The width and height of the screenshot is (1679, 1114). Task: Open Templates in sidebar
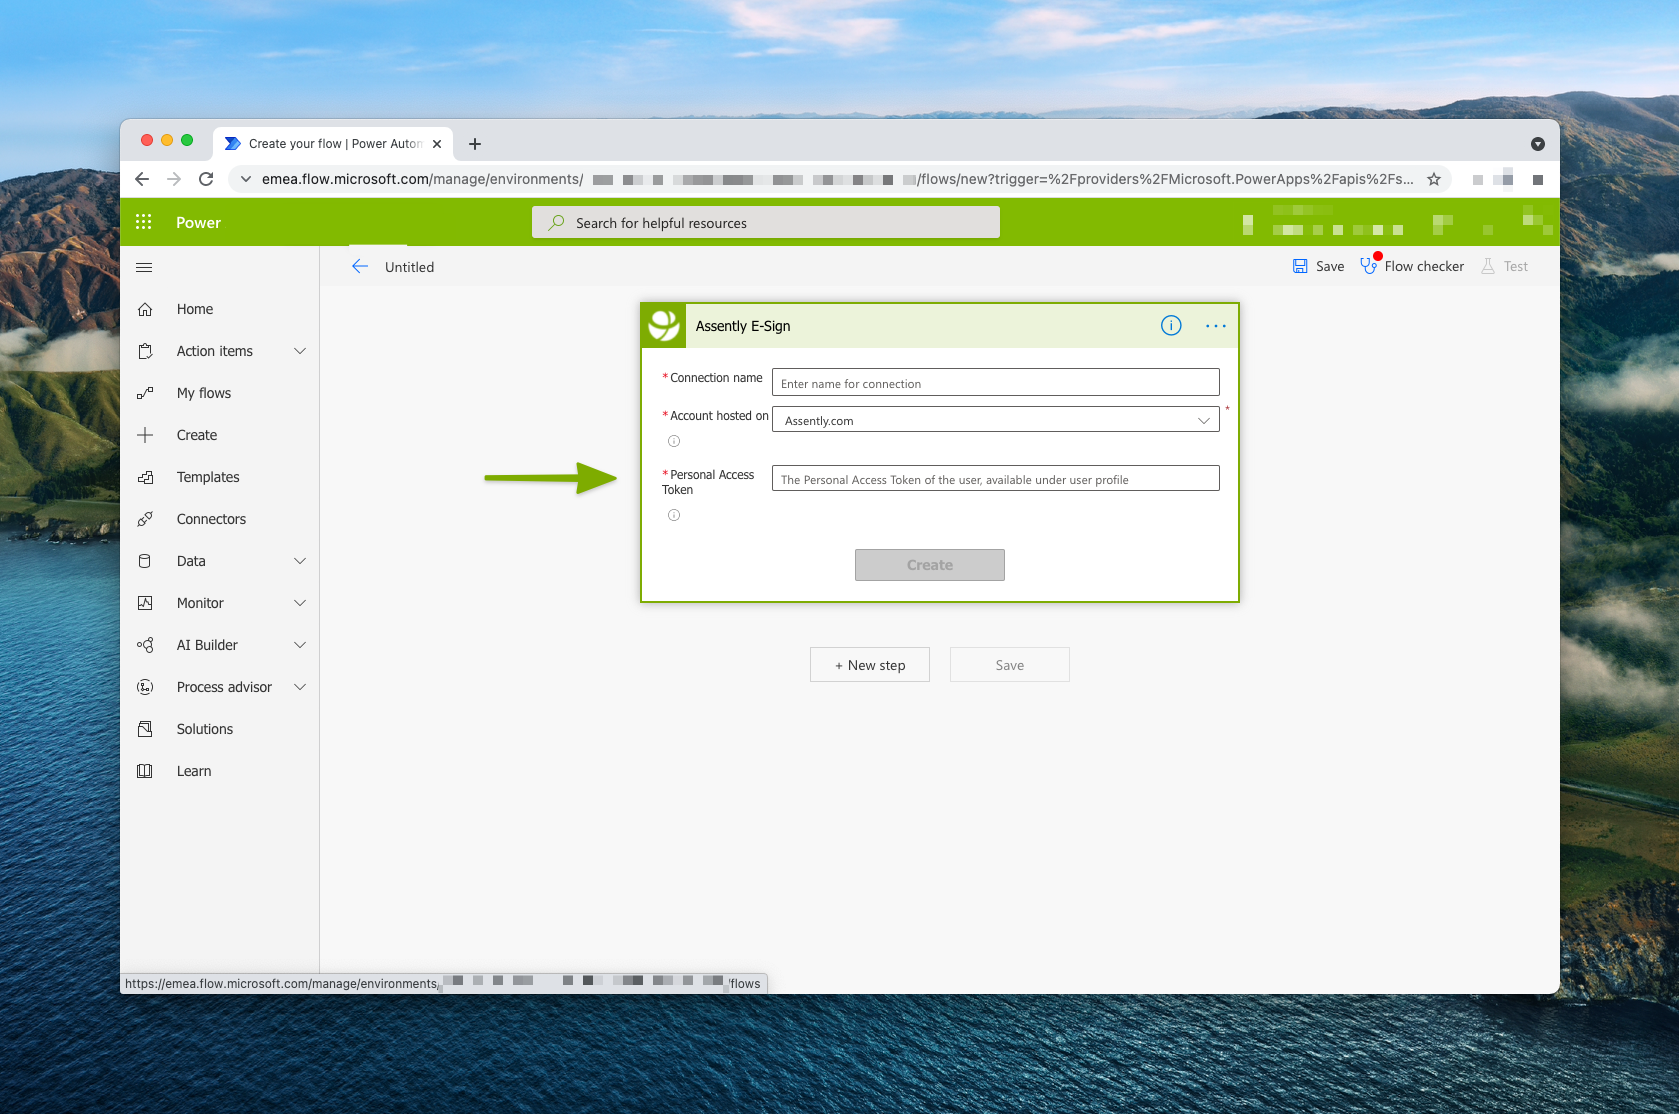[x=208, y=477]
